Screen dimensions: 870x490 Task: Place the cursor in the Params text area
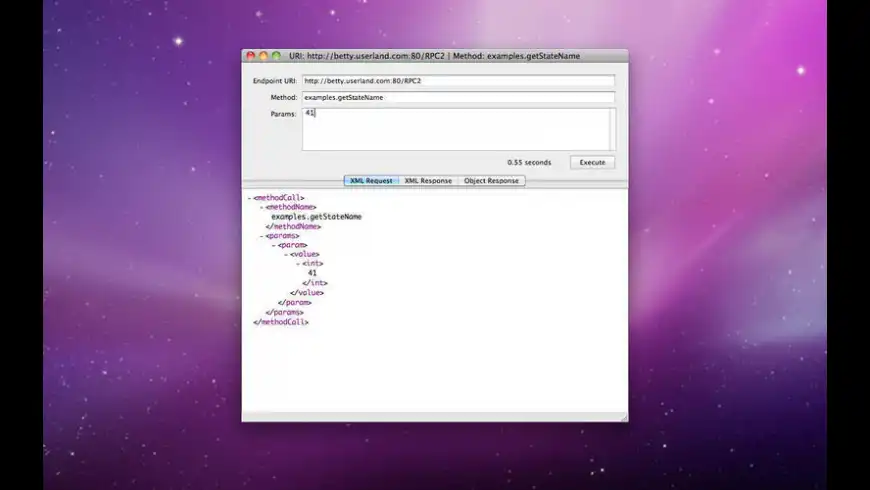coord(458,129)
